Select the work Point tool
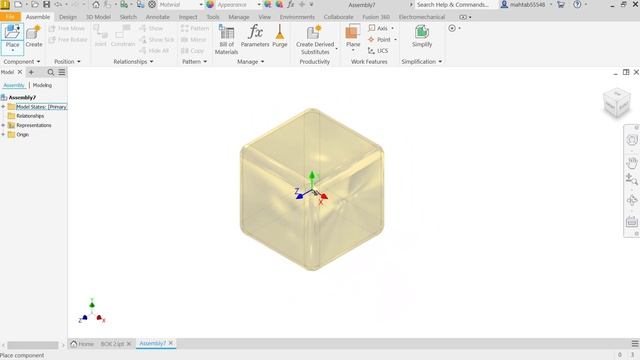This screenshot has width=640, height=360. (380, 40)
